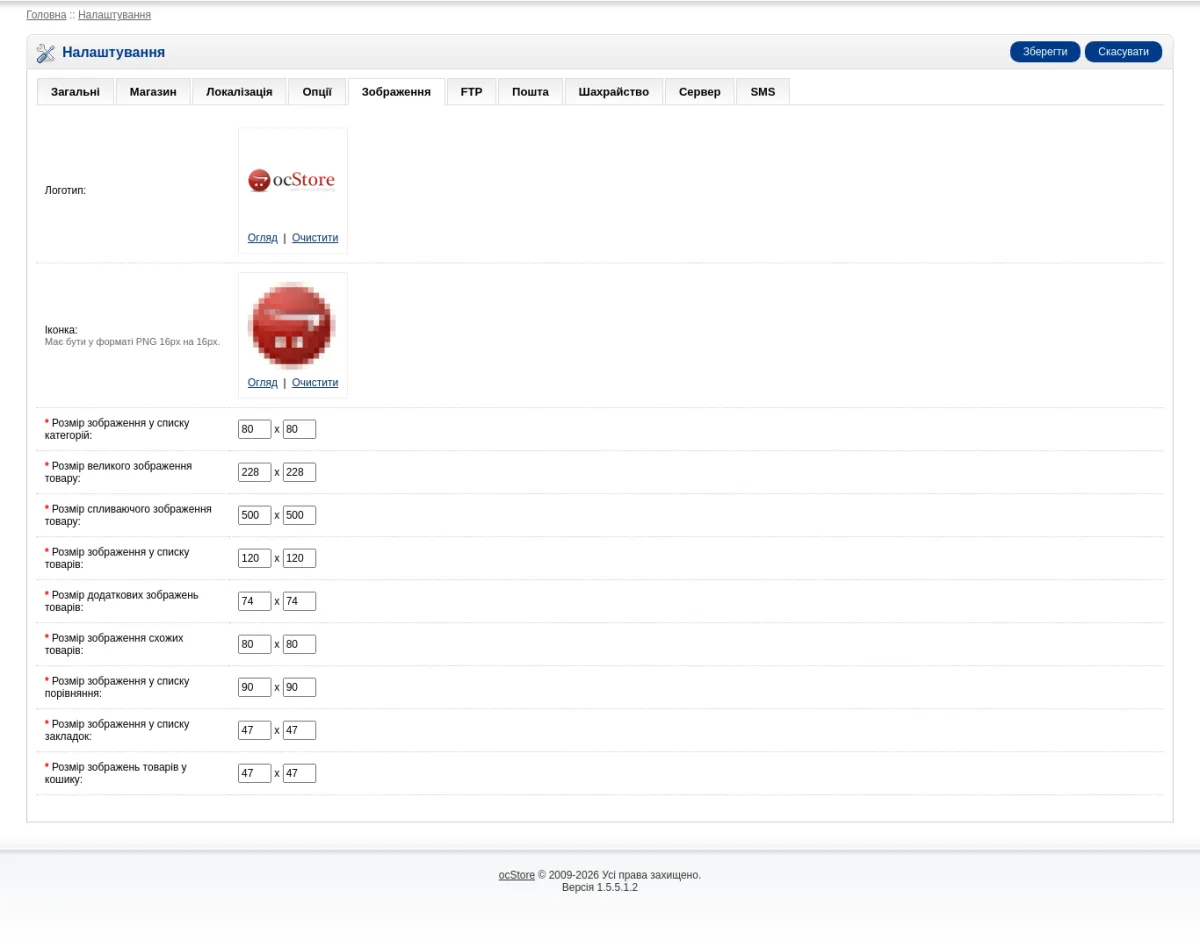Open the SMS tab
1200x948 pixels.
(x=763, y=92)
